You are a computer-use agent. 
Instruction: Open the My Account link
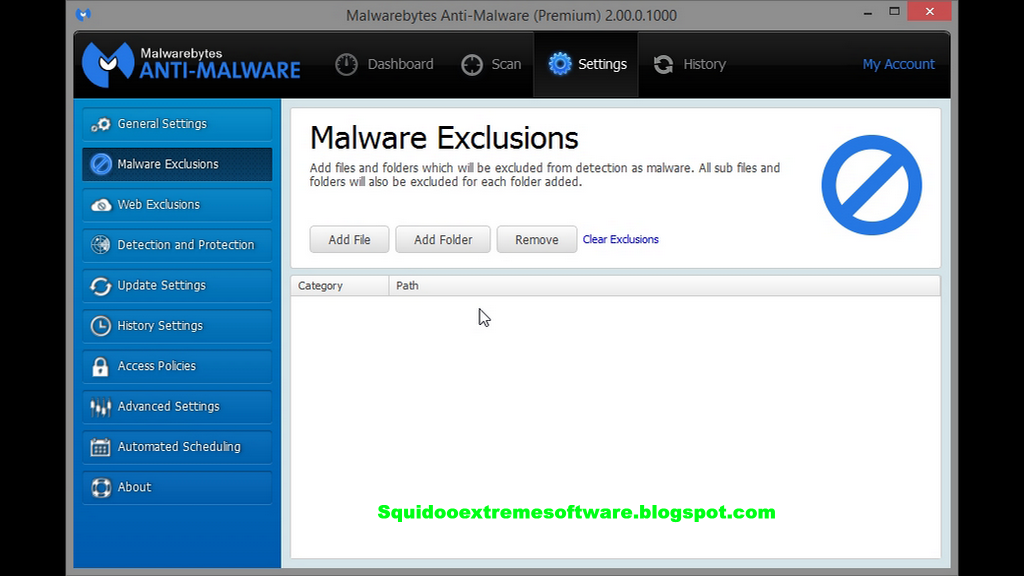pos(898,64)
